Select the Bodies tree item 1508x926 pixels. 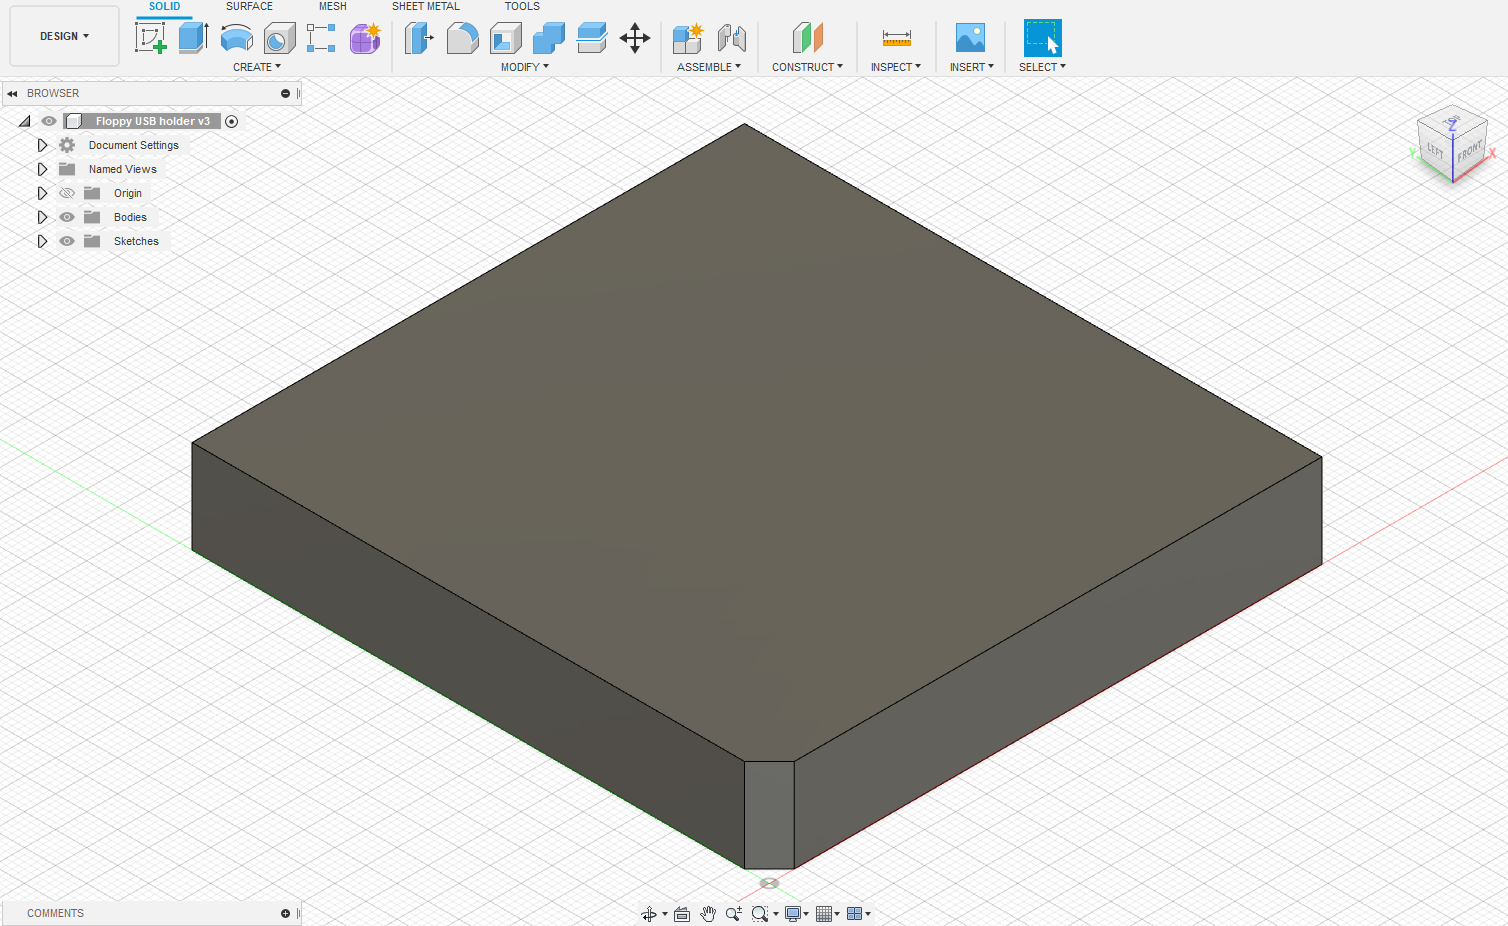130,217
